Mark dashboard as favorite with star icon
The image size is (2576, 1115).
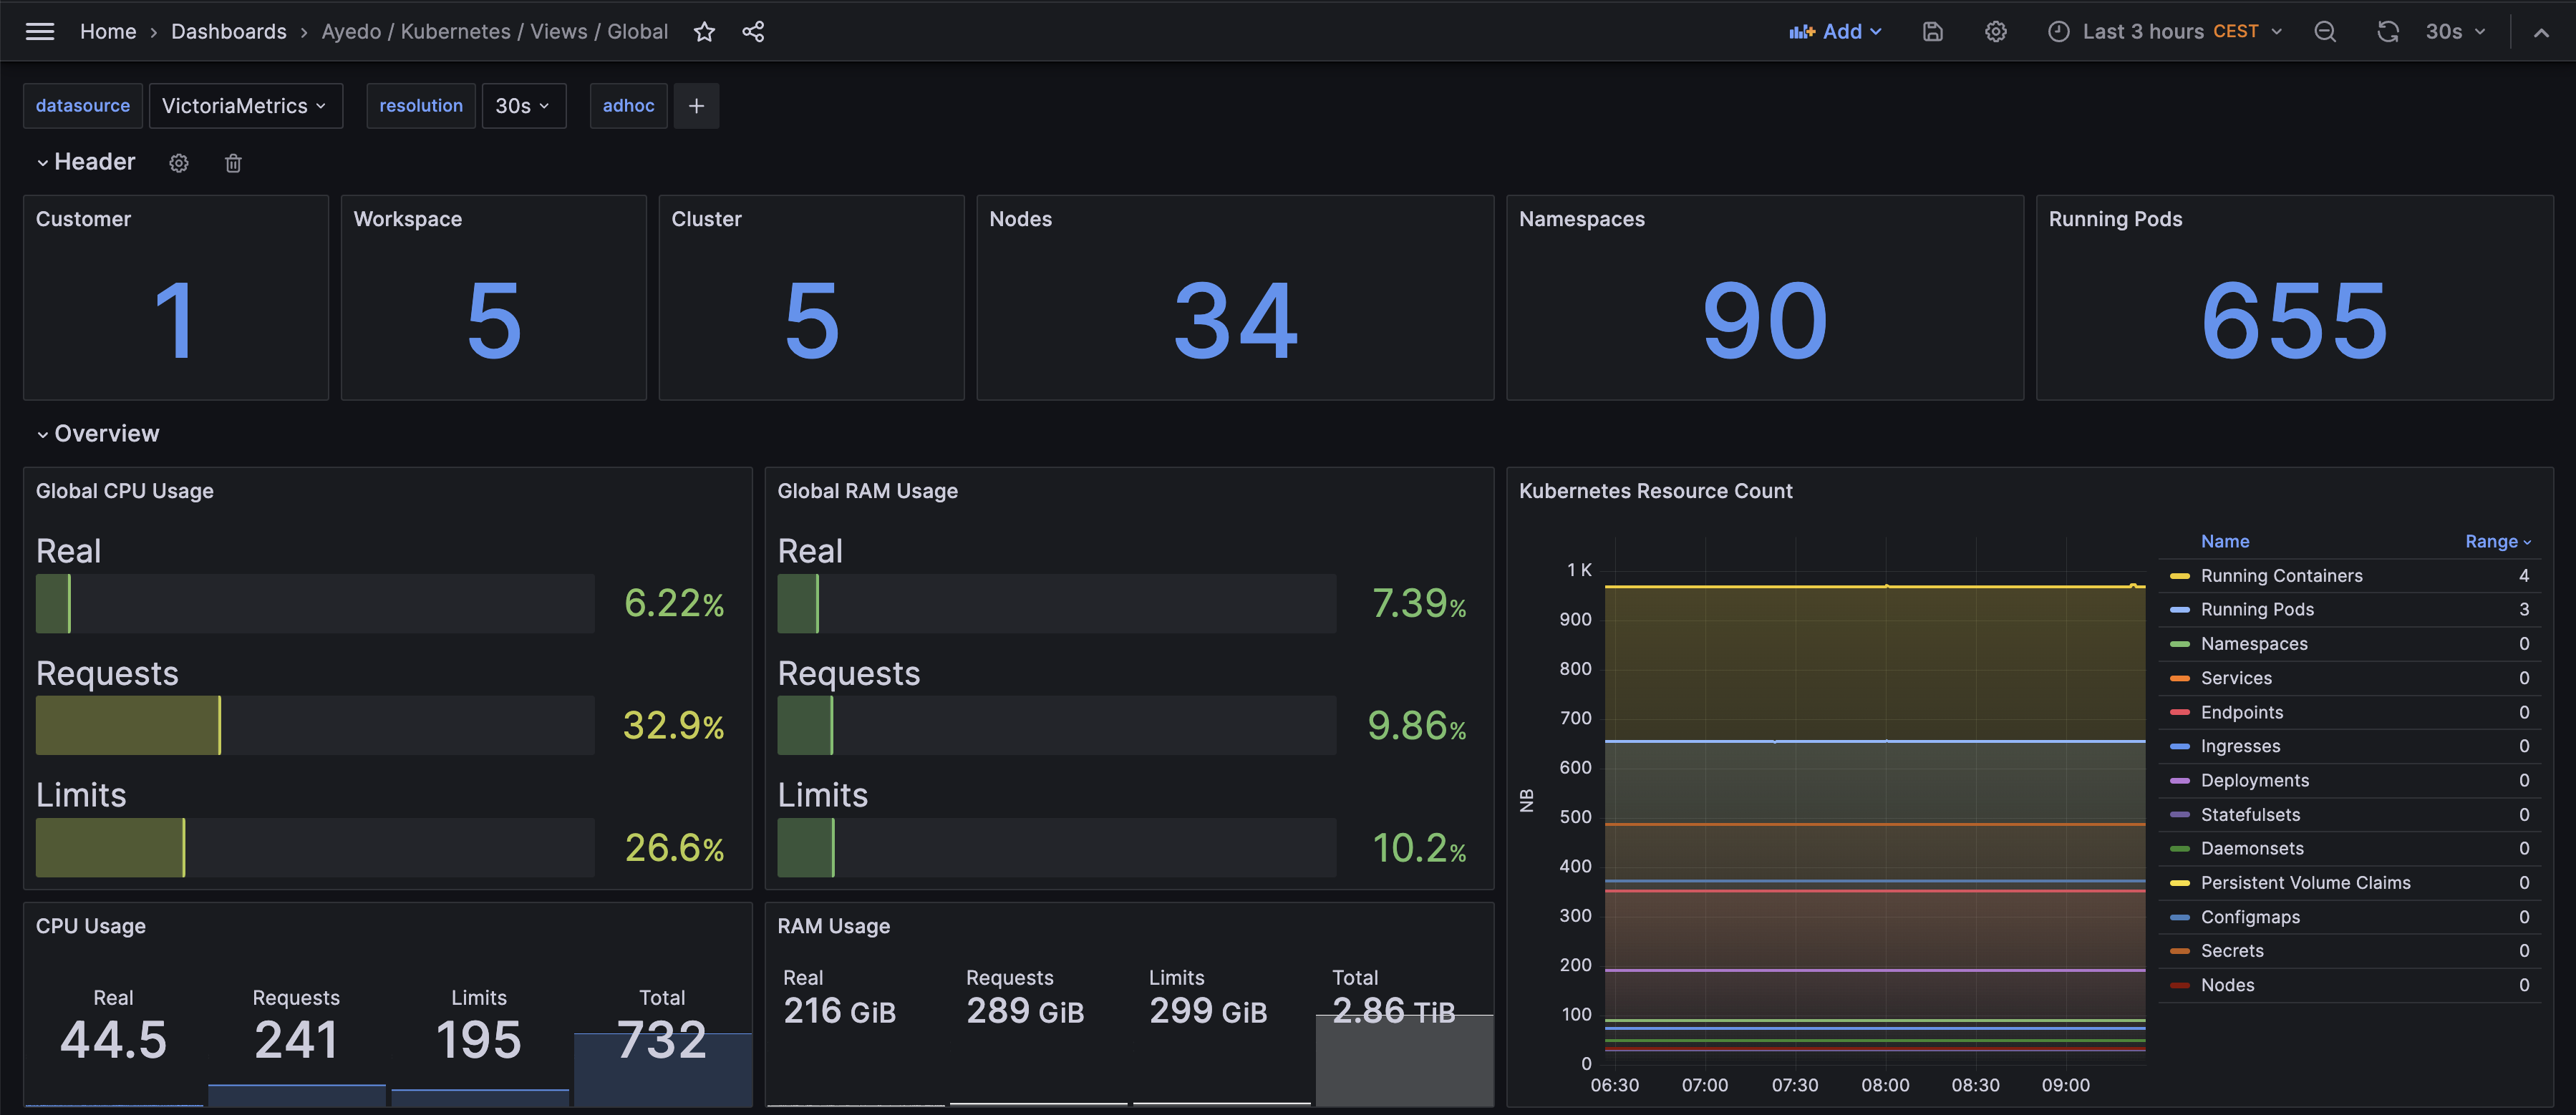coord(704,31)
